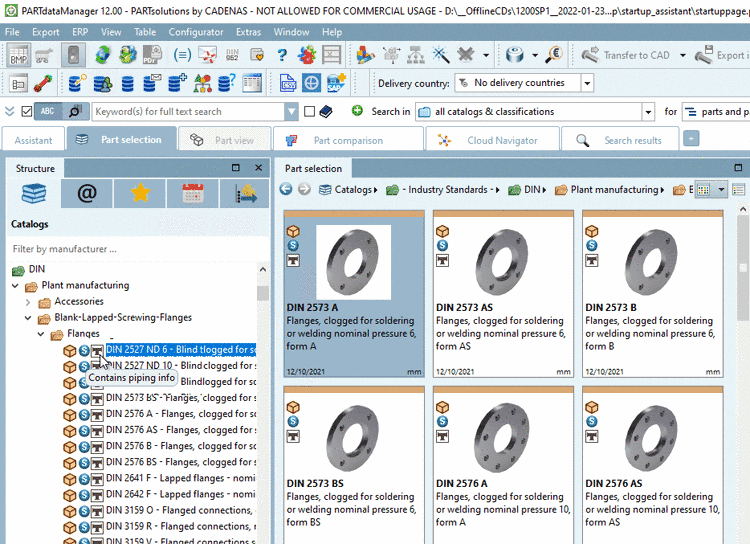The width and height of the screenshot is (750, 544).
Task: Toggle the ABC text search mode button
Action: click(x=49, y=112)
